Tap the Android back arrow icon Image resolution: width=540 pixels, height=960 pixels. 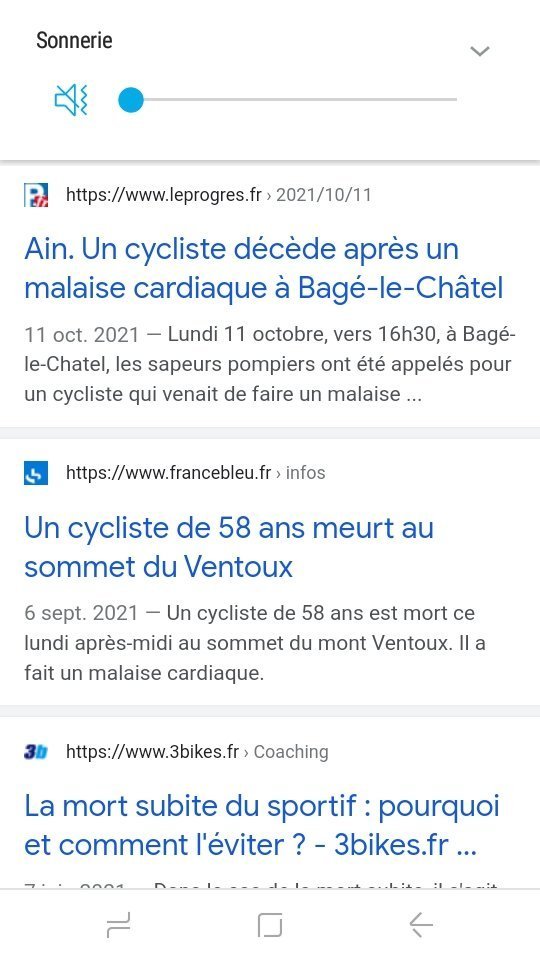421,924
